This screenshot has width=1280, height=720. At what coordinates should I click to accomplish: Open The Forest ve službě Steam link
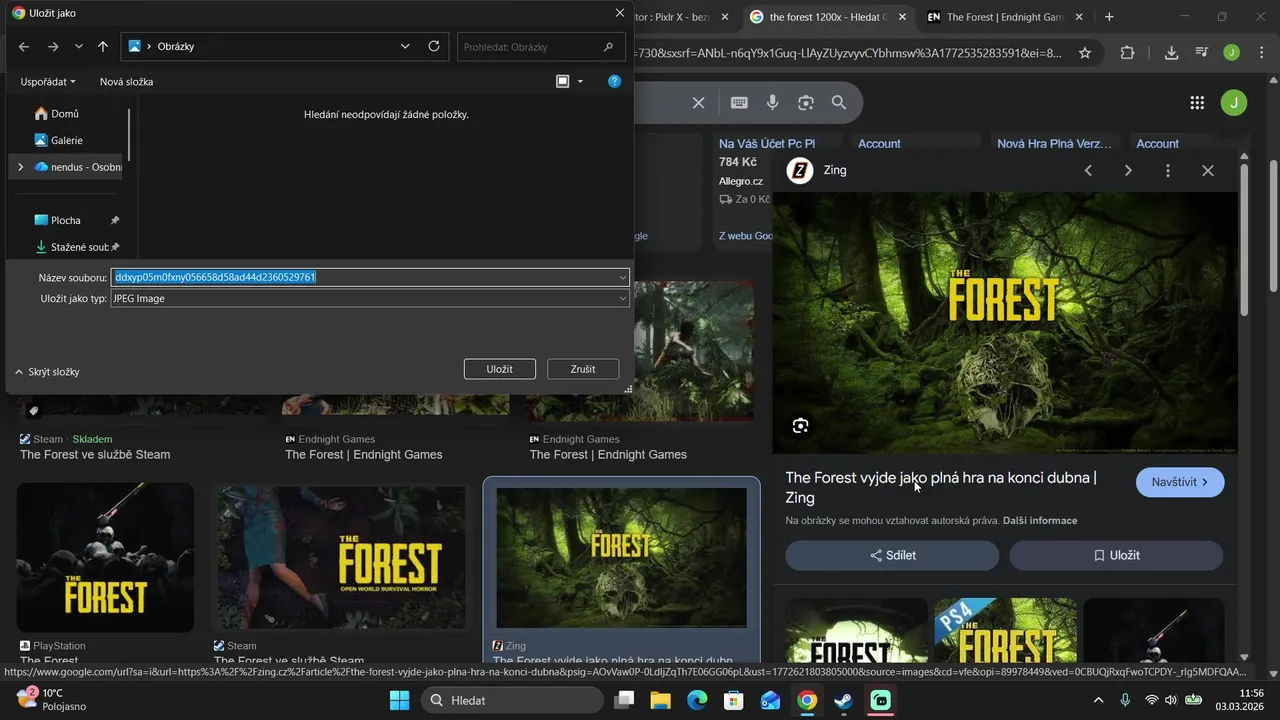tap(95, 454)
